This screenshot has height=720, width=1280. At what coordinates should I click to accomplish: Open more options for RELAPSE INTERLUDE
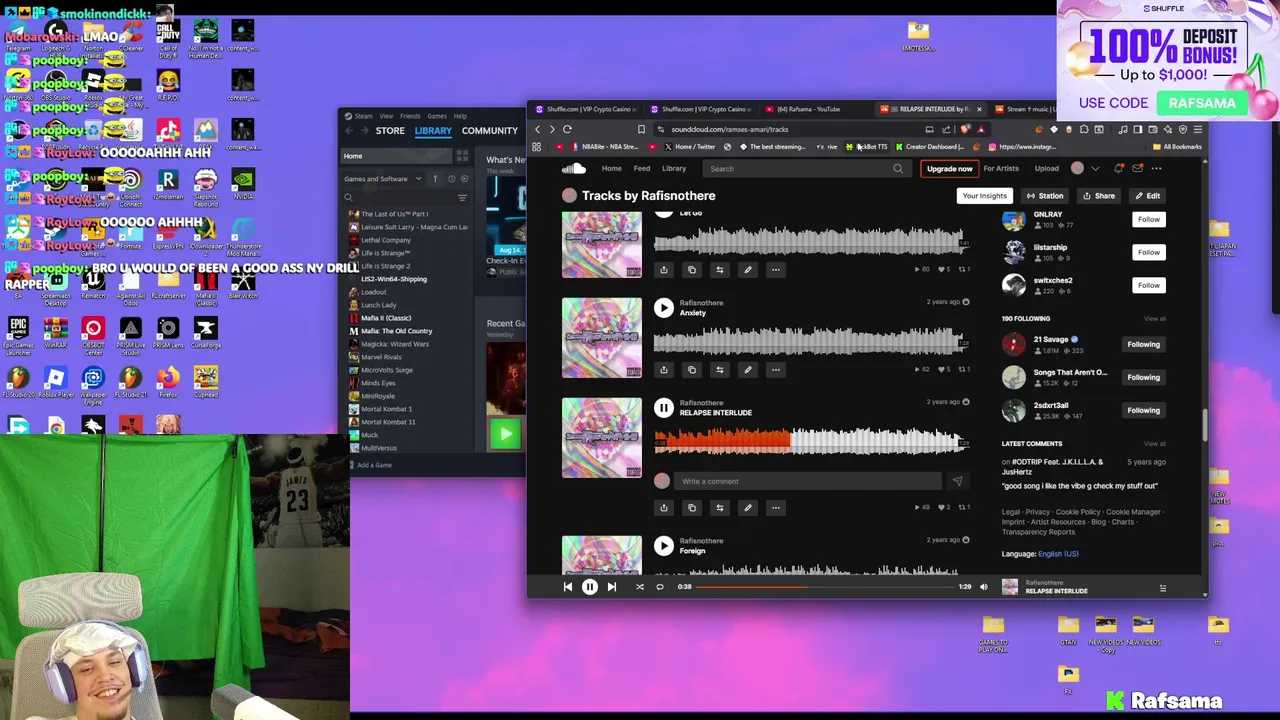point(775,508)
